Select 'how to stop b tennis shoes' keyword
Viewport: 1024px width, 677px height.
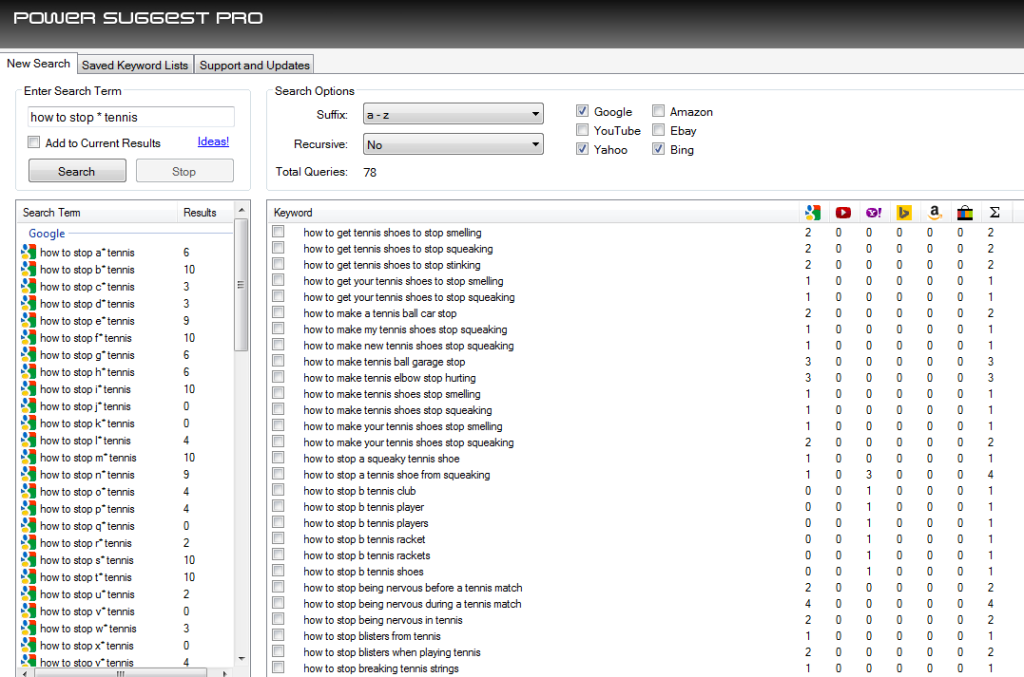[364, 571]
